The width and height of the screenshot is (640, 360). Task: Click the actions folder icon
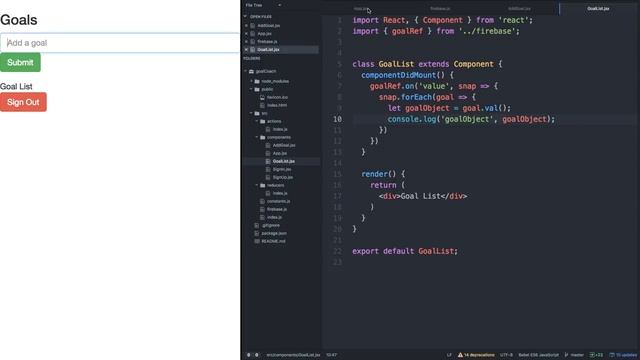coord(262,121)
